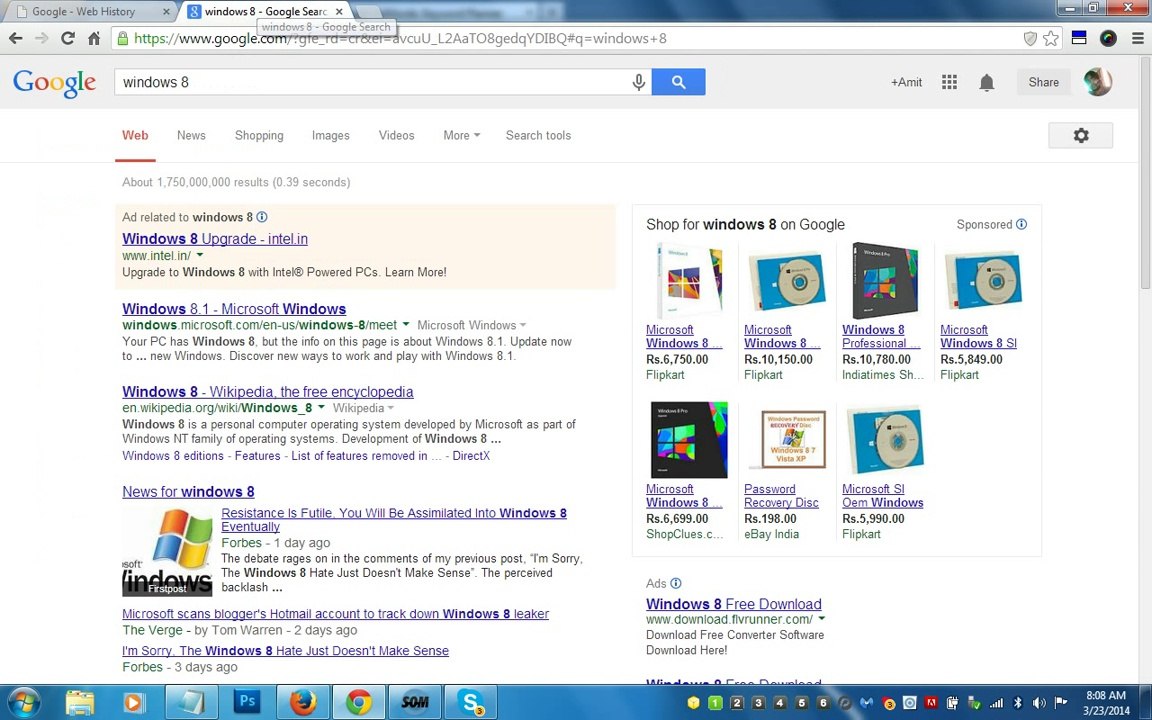This screenshot has width=1152, height=720.
Task: Bookmark this page with star icon
Action: click(x=1051, y=38)
